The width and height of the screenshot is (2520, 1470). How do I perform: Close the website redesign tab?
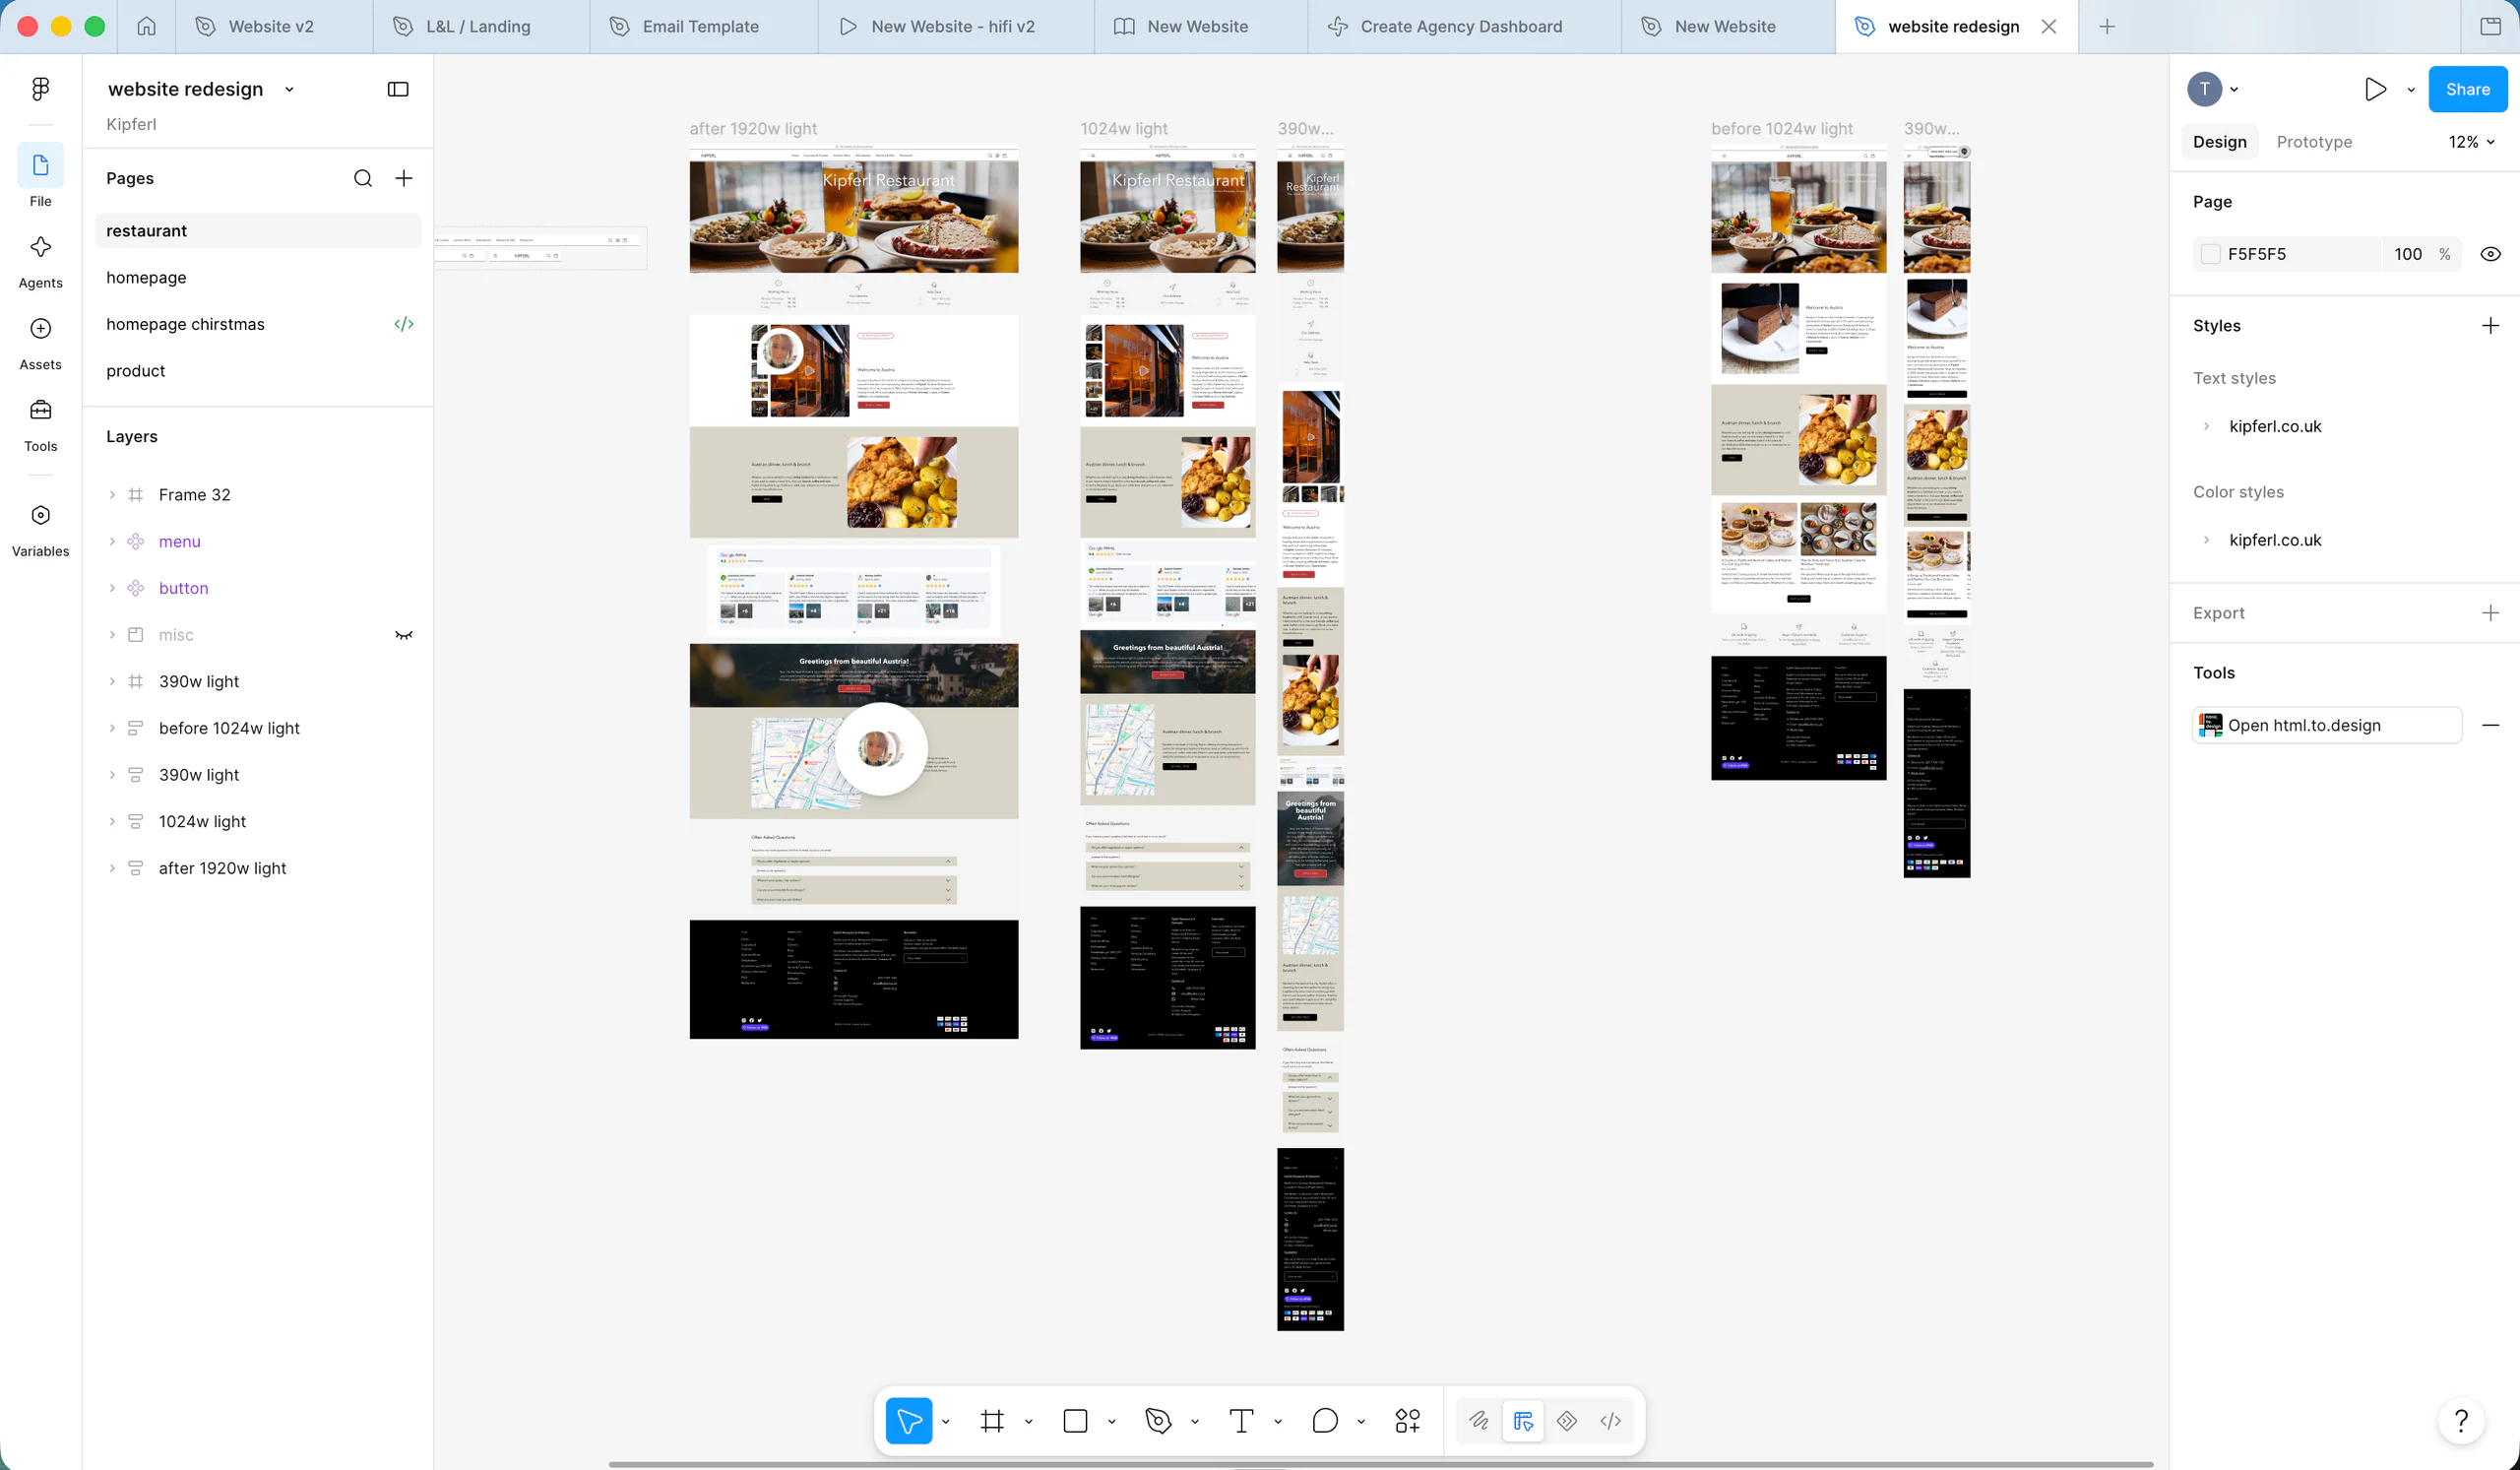pyautogui.click(x=2049, y=27)
